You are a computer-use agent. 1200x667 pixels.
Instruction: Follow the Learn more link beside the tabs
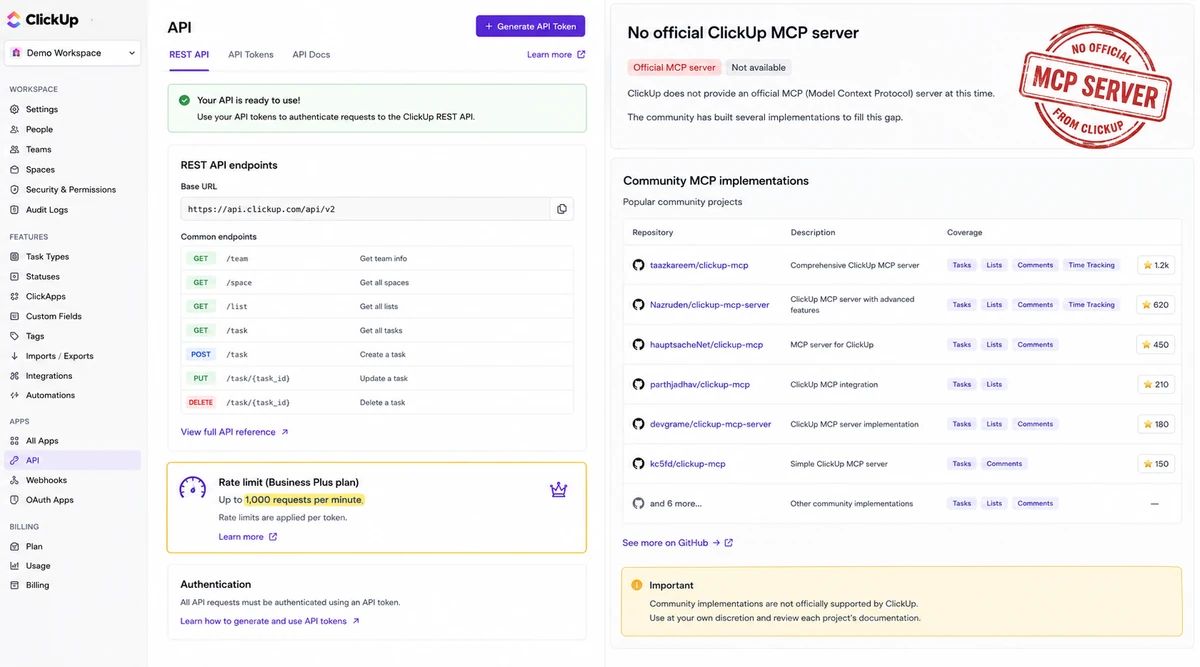pyautogui.click(x=556, y=55)
